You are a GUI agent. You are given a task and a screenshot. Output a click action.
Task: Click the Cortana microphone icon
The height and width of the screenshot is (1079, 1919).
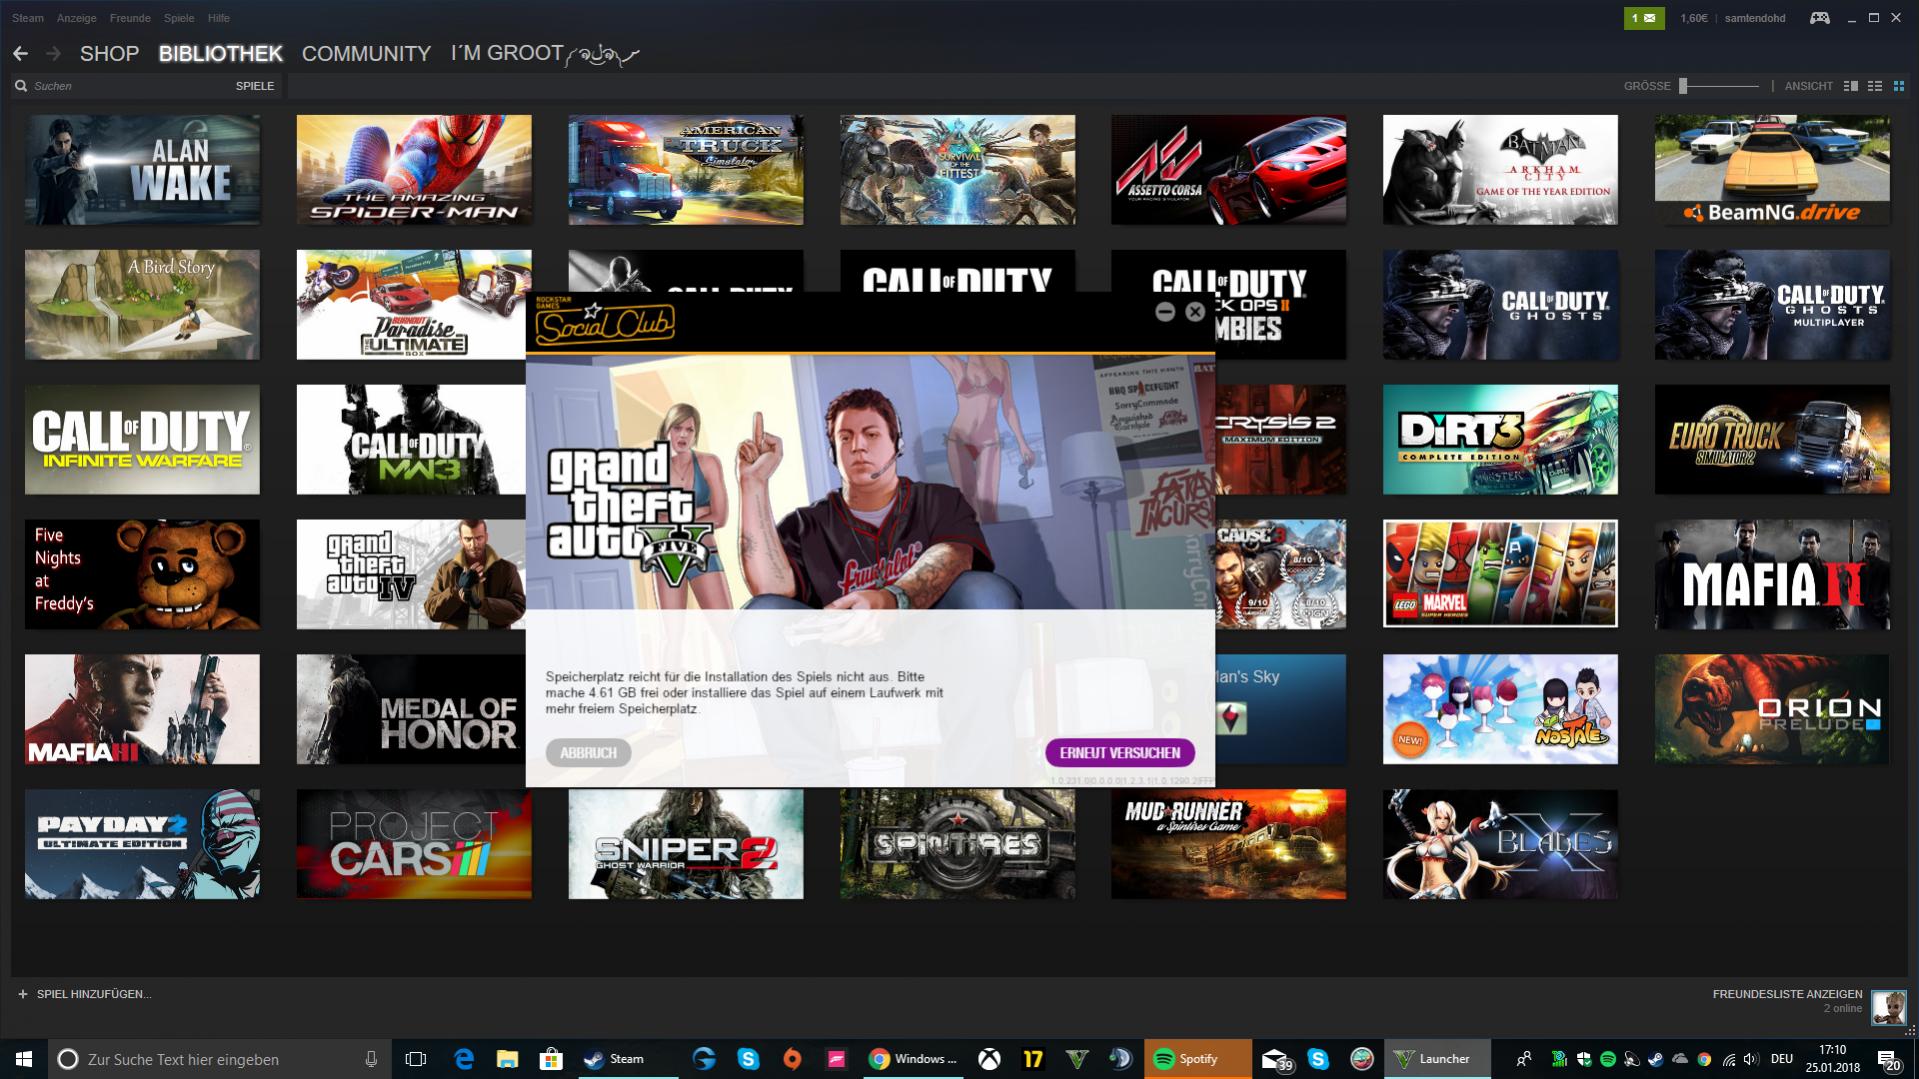[x=371, y=1059]
